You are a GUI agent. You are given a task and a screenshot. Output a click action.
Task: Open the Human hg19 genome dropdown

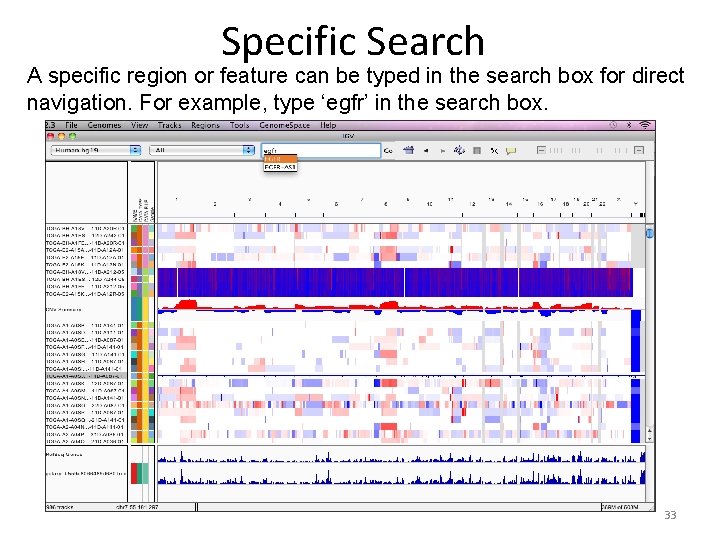[x=96, y=150]
